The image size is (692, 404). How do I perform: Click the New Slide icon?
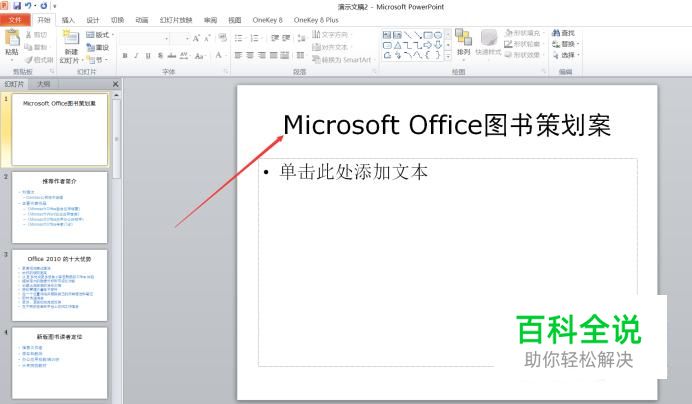71,38
